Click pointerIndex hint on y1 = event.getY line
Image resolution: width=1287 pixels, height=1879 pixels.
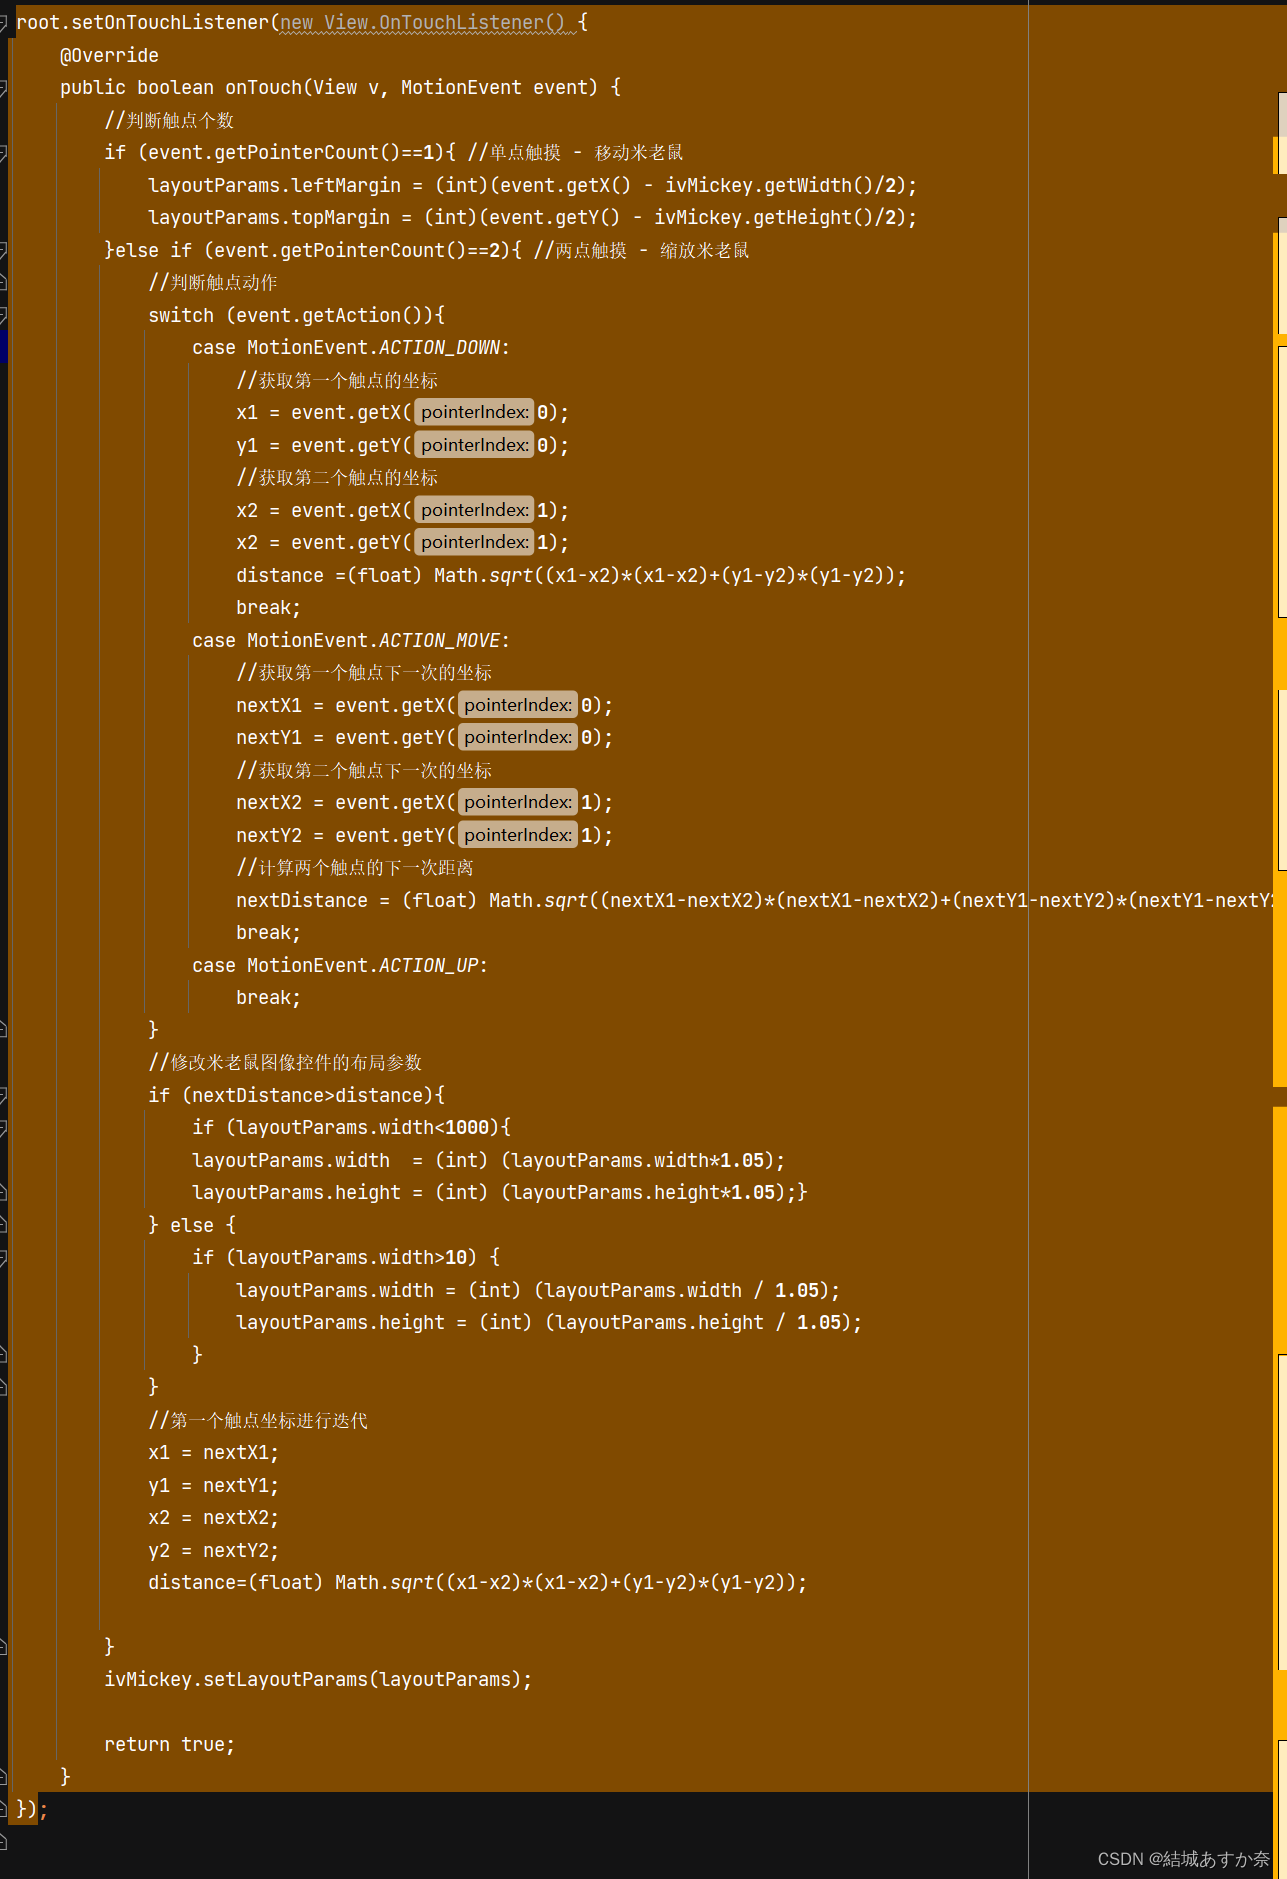click(474, 445)
